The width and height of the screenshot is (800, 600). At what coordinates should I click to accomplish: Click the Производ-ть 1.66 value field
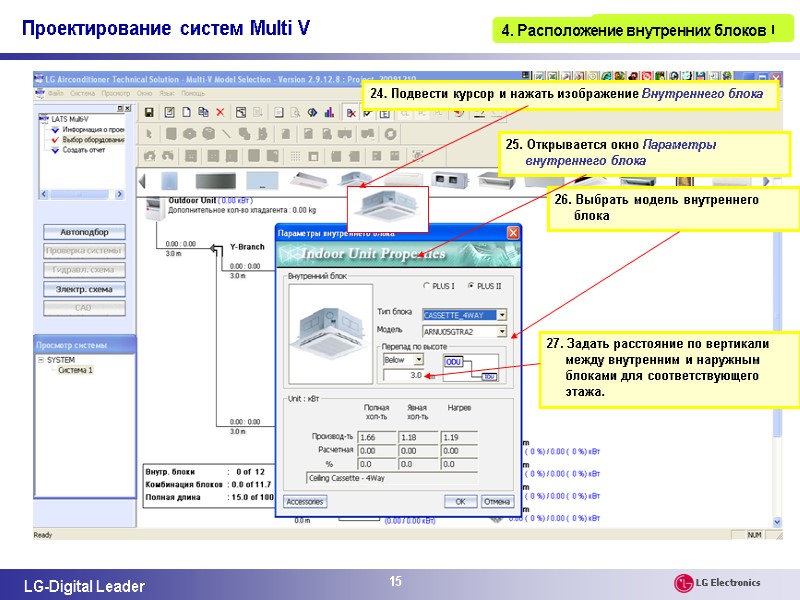[377, 437]
